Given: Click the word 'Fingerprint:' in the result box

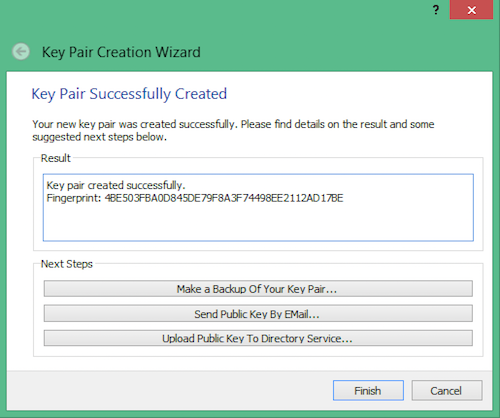Looking at the screenshot, I should 74,199.
